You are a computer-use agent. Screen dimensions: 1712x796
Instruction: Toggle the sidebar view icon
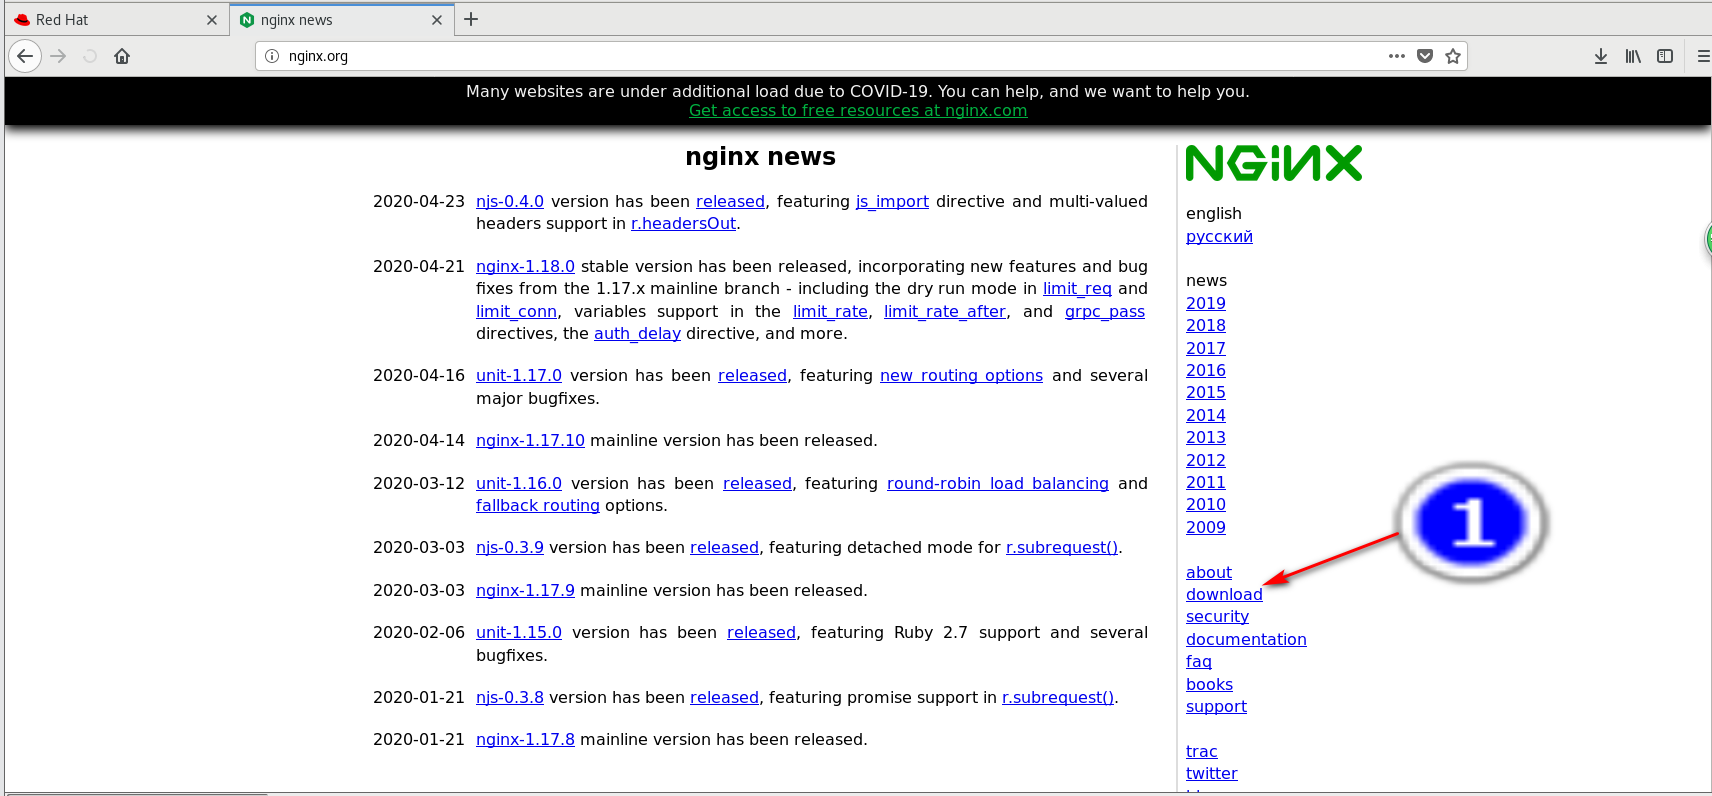(1665, 56)
